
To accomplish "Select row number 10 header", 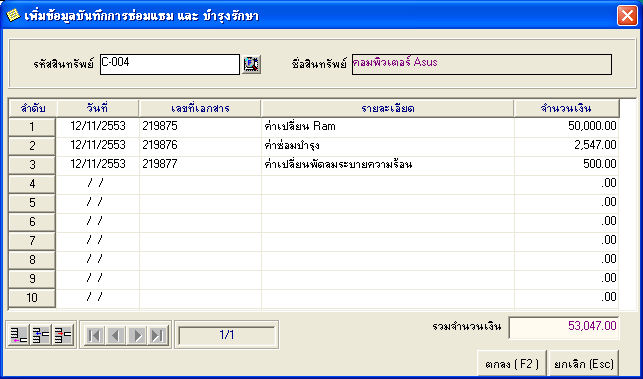I will (x=32, y=298).
